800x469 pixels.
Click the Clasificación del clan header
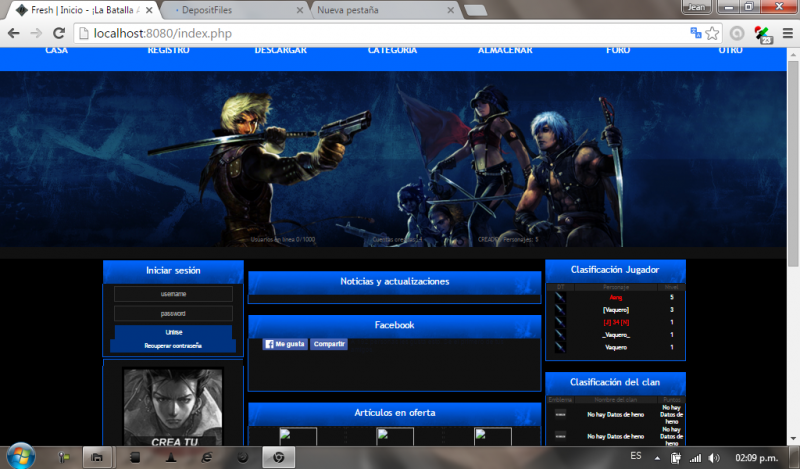pos(615,383)
